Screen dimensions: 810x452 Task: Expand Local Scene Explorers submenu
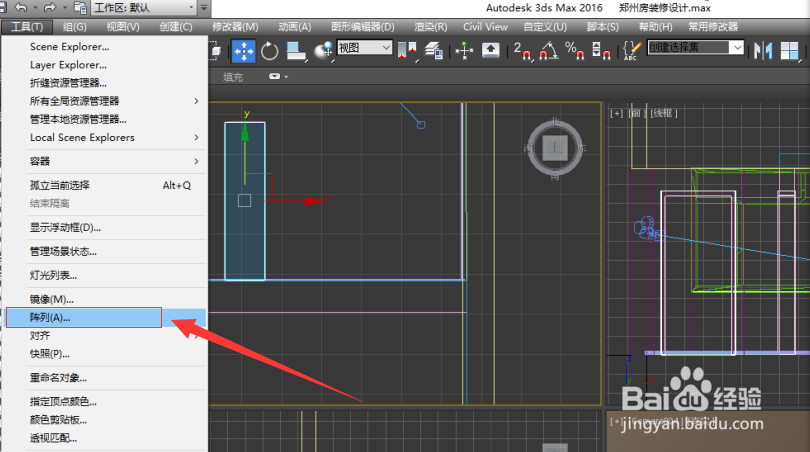tap(103, 137)
